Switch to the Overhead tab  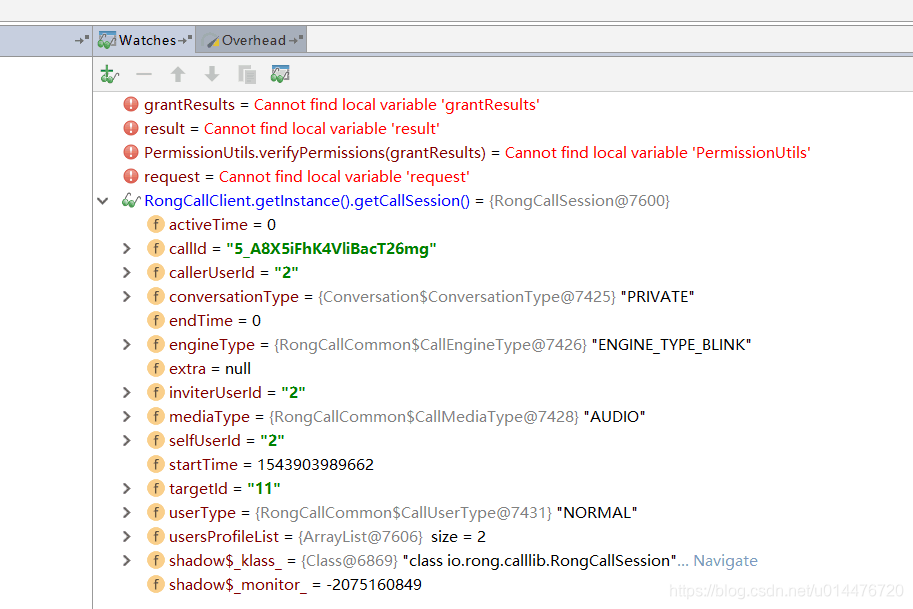pyautogui.click(x=253, y=40)
